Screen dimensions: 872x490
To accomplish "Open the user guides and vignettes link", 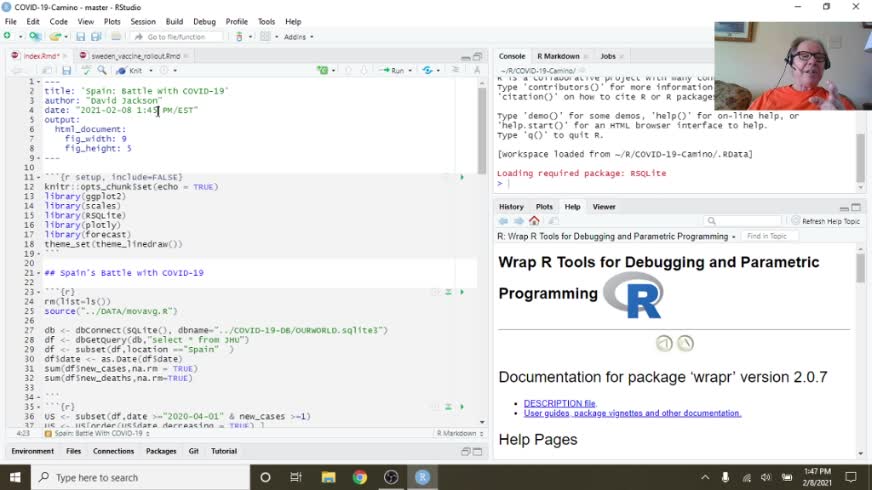I will click(x=632, y=413).
